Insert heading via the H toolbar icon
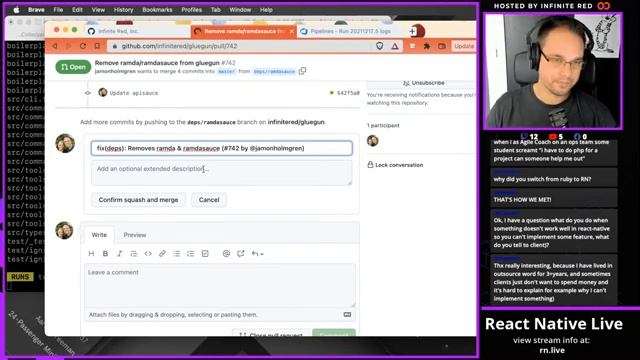This screenshot has height=360, width=640. click(x=91, y=253)
